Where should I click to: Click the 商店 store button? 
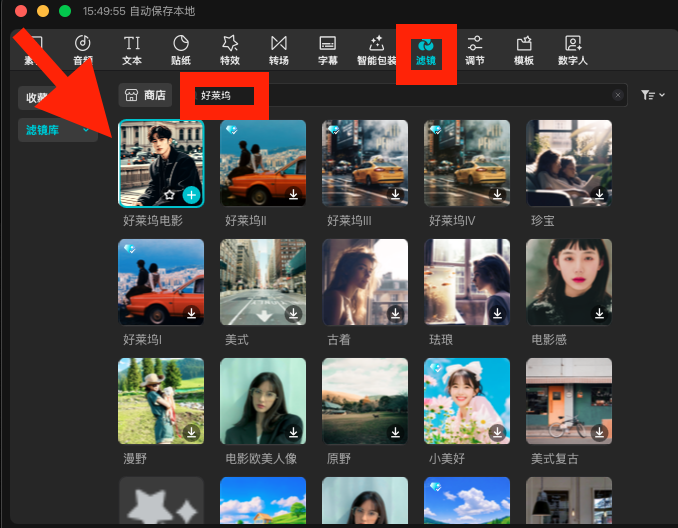145,95
